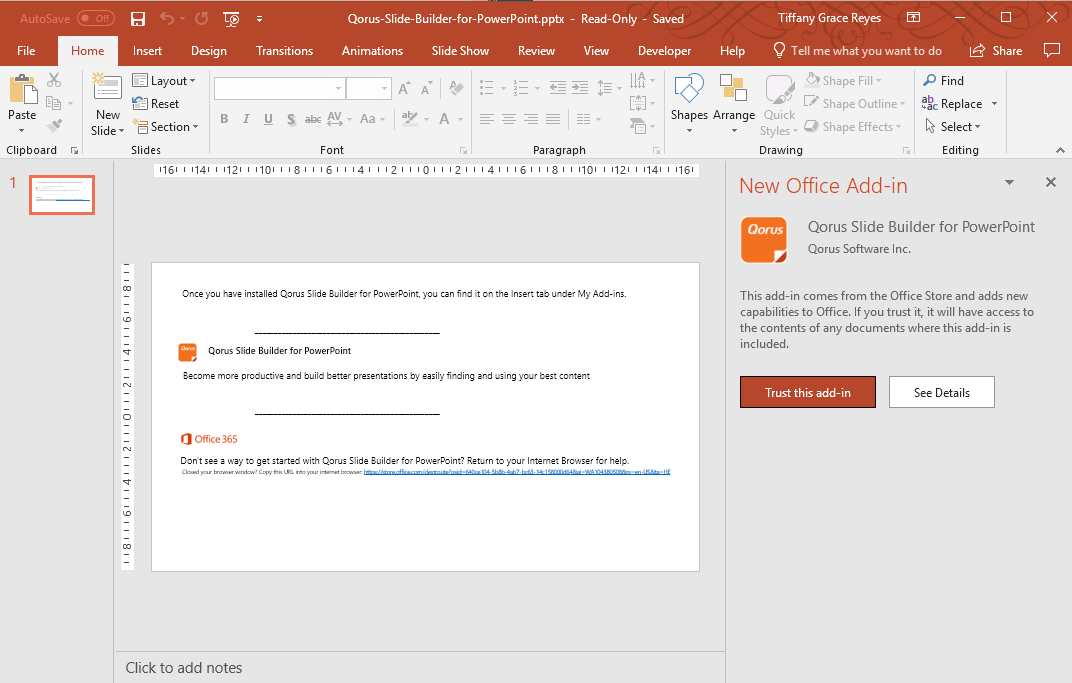Viewport: 1072px width, 683px height.
Task: Click the Save icon in the title bar
Action: click(x=138, y=18)
